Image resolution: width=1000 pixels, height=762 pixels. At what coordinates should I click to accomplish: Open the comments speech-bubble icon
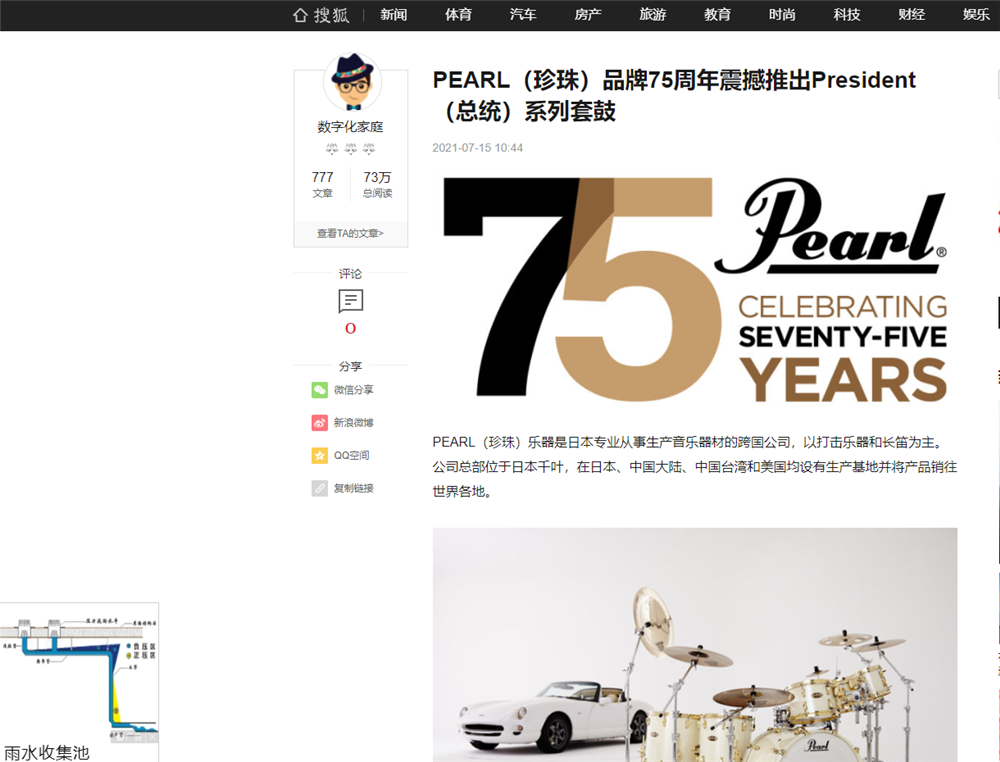point(351,301)
